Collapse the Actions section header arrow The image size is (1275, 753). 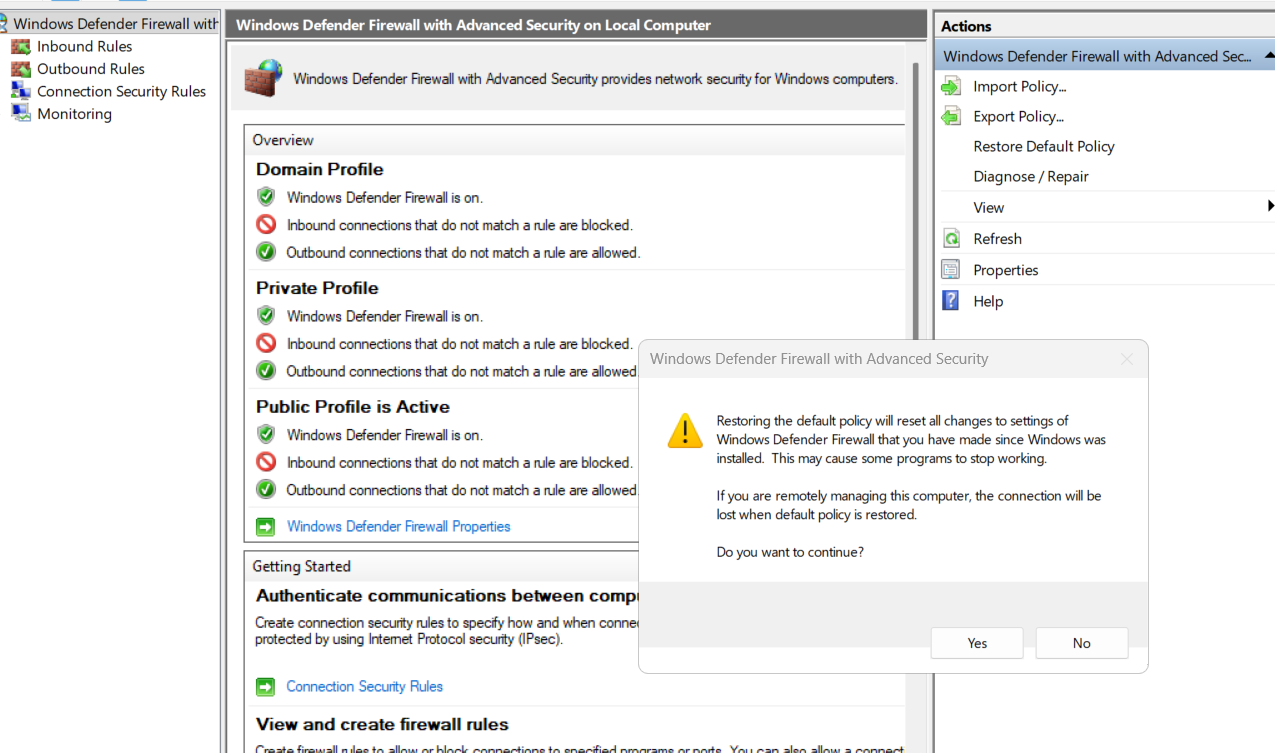[1269, 56]
